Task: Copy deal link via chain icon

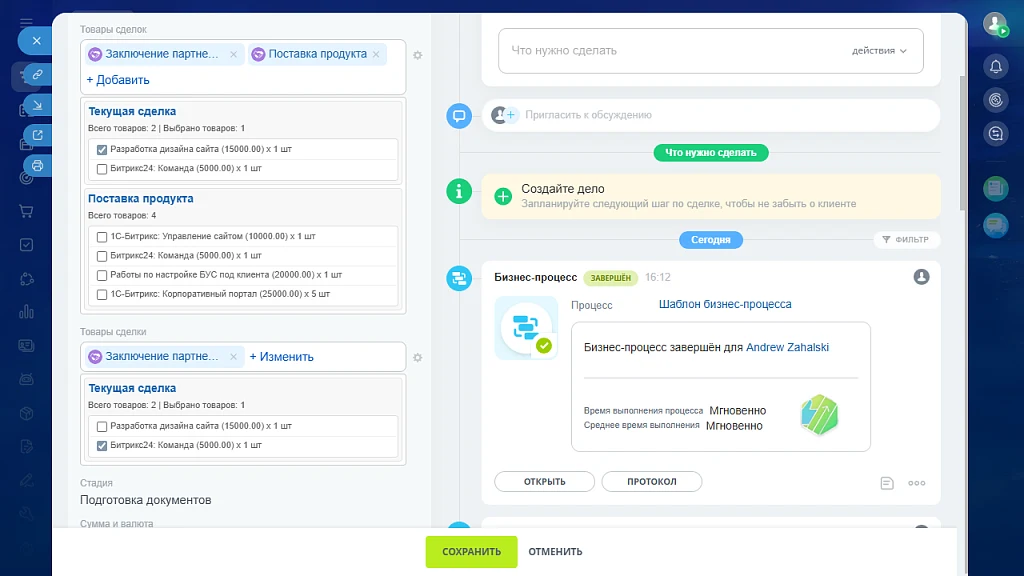Action: (38, 74)
